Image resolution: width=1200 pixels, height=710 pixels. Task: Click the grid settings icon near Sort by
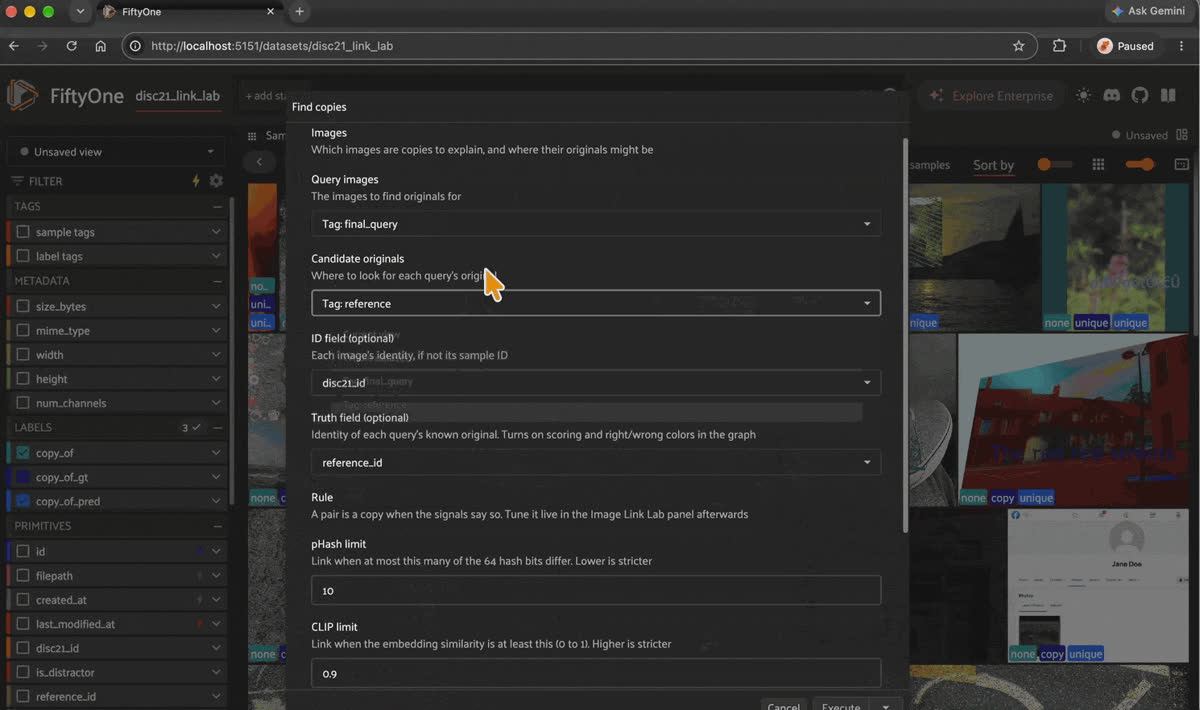click(x=1098, y=165)
